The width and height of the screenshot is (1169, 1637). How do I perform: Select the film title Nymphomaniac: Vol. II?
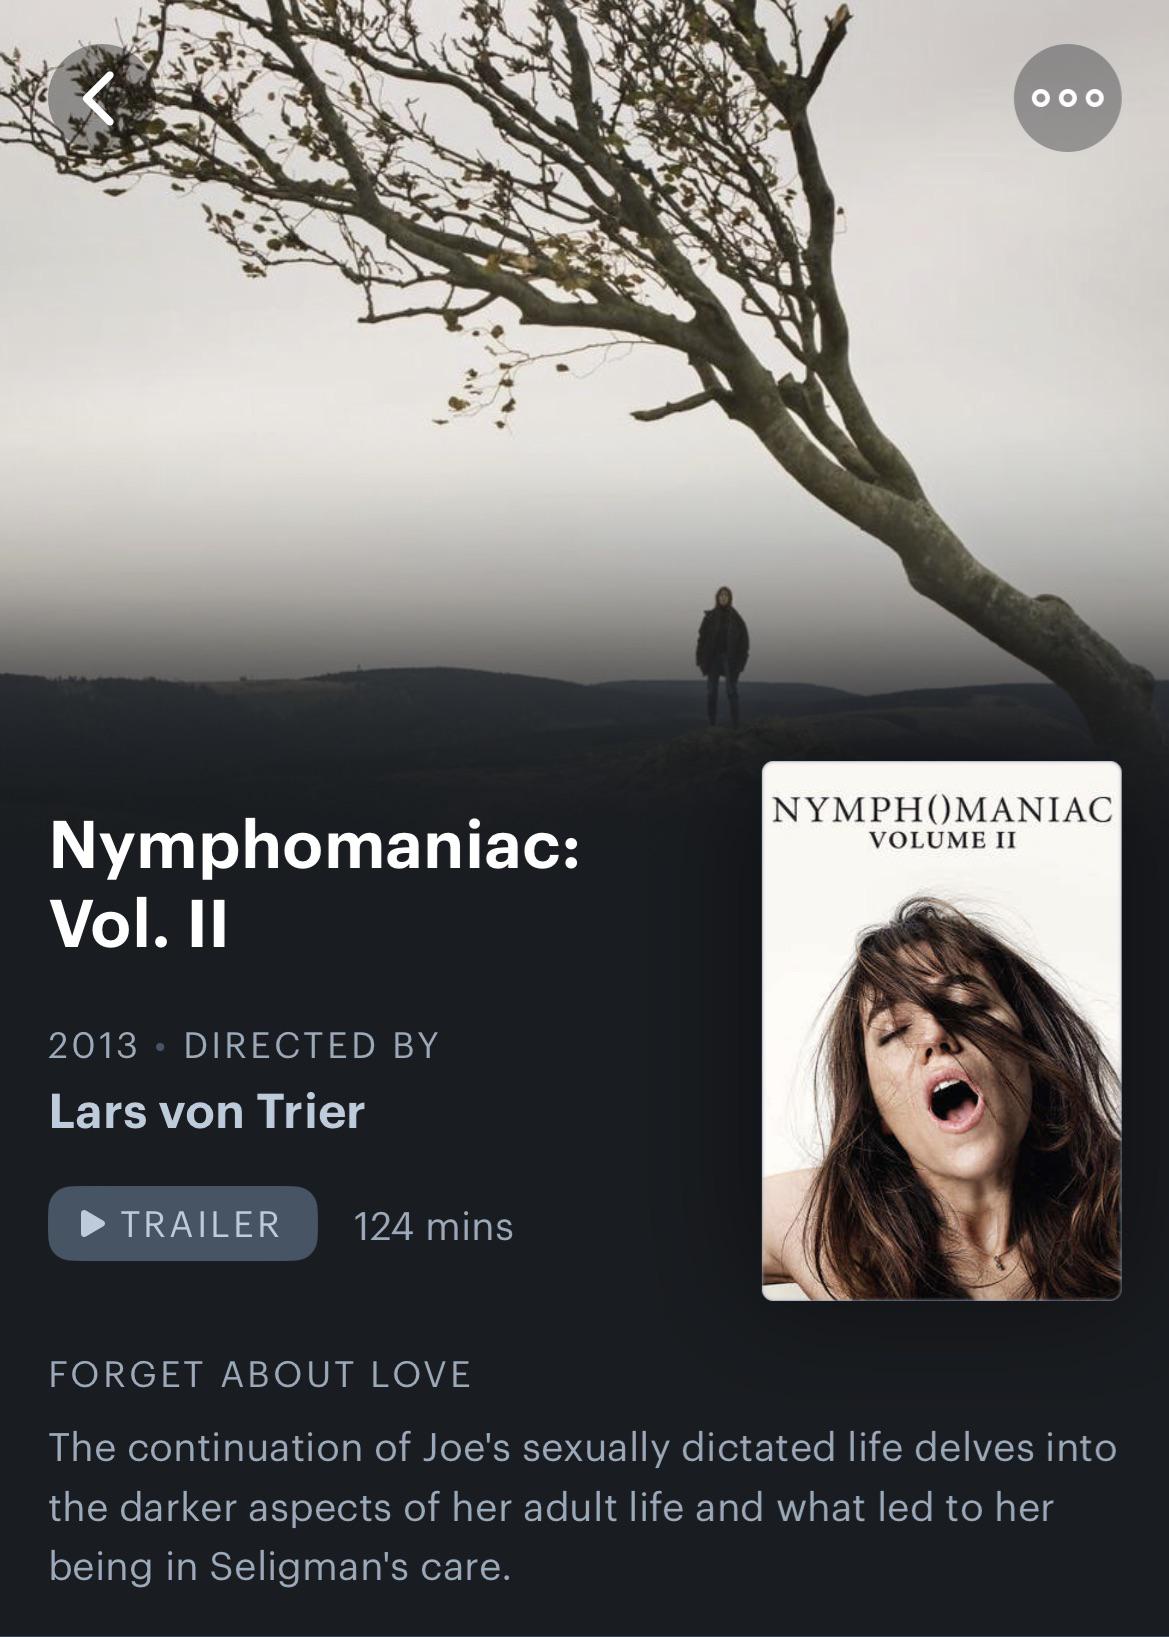click(x=315, y=884)
